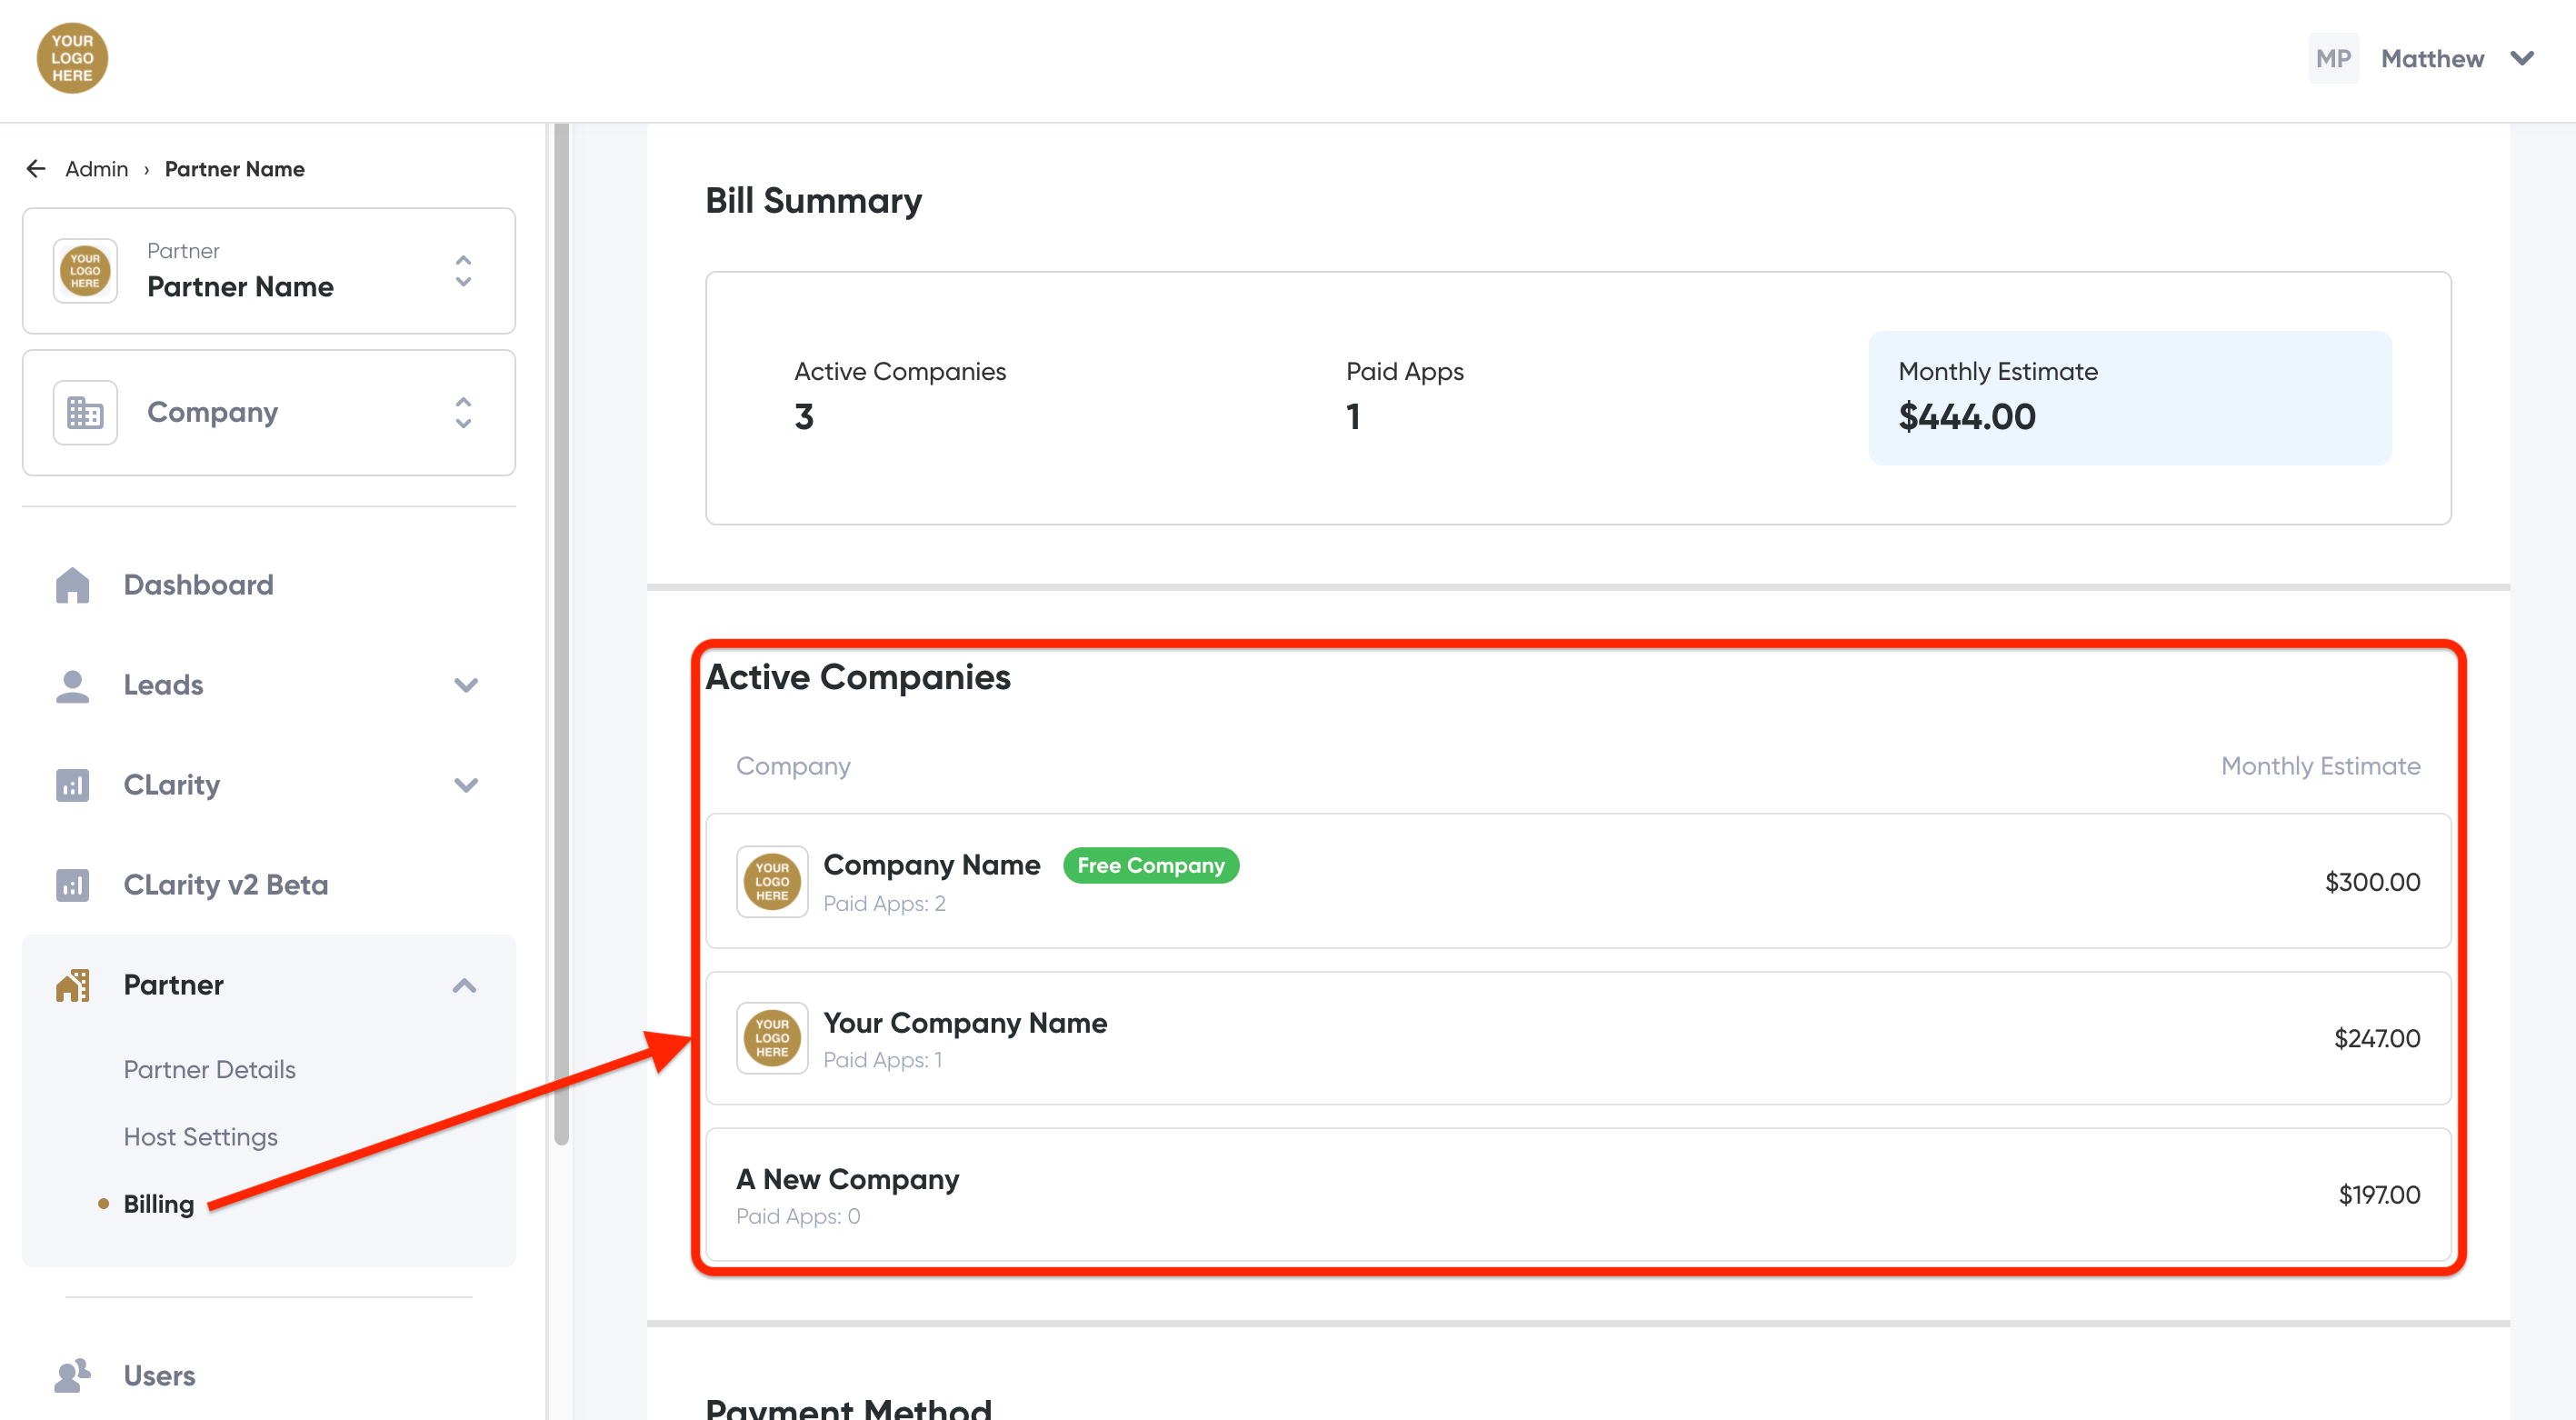Click the Users group icon
This screenshot has height=1420, width=2576.
pyautogui.click(x=72, y=1375)
